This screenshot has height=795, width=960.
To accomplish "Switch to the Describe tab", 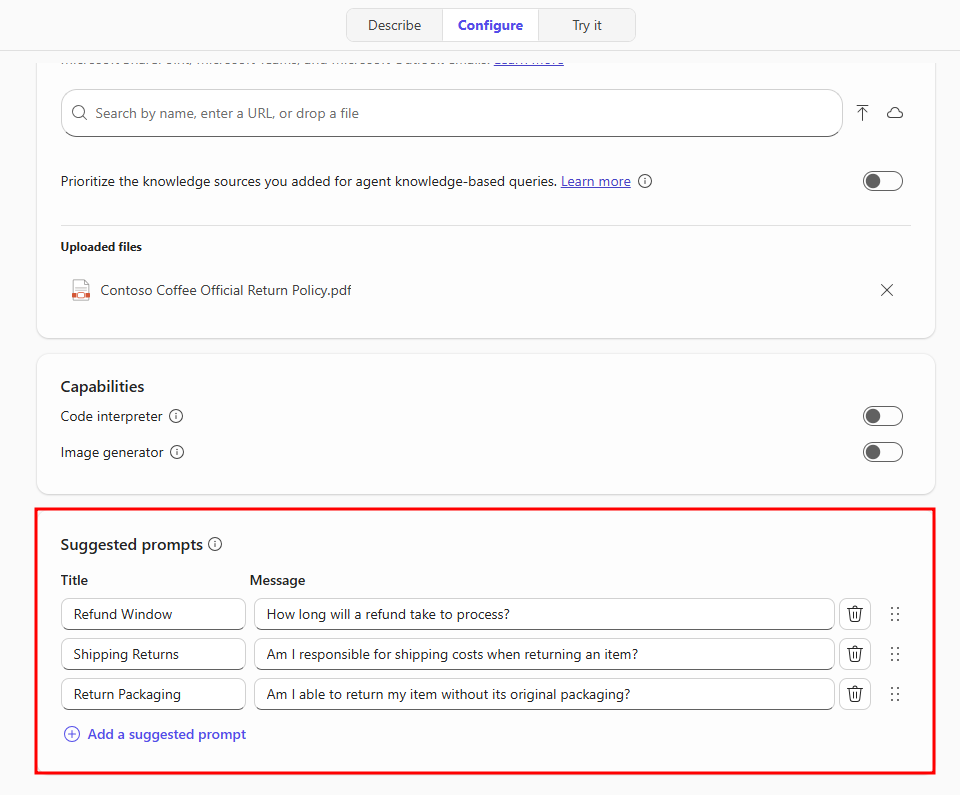I will pos(394,25).
